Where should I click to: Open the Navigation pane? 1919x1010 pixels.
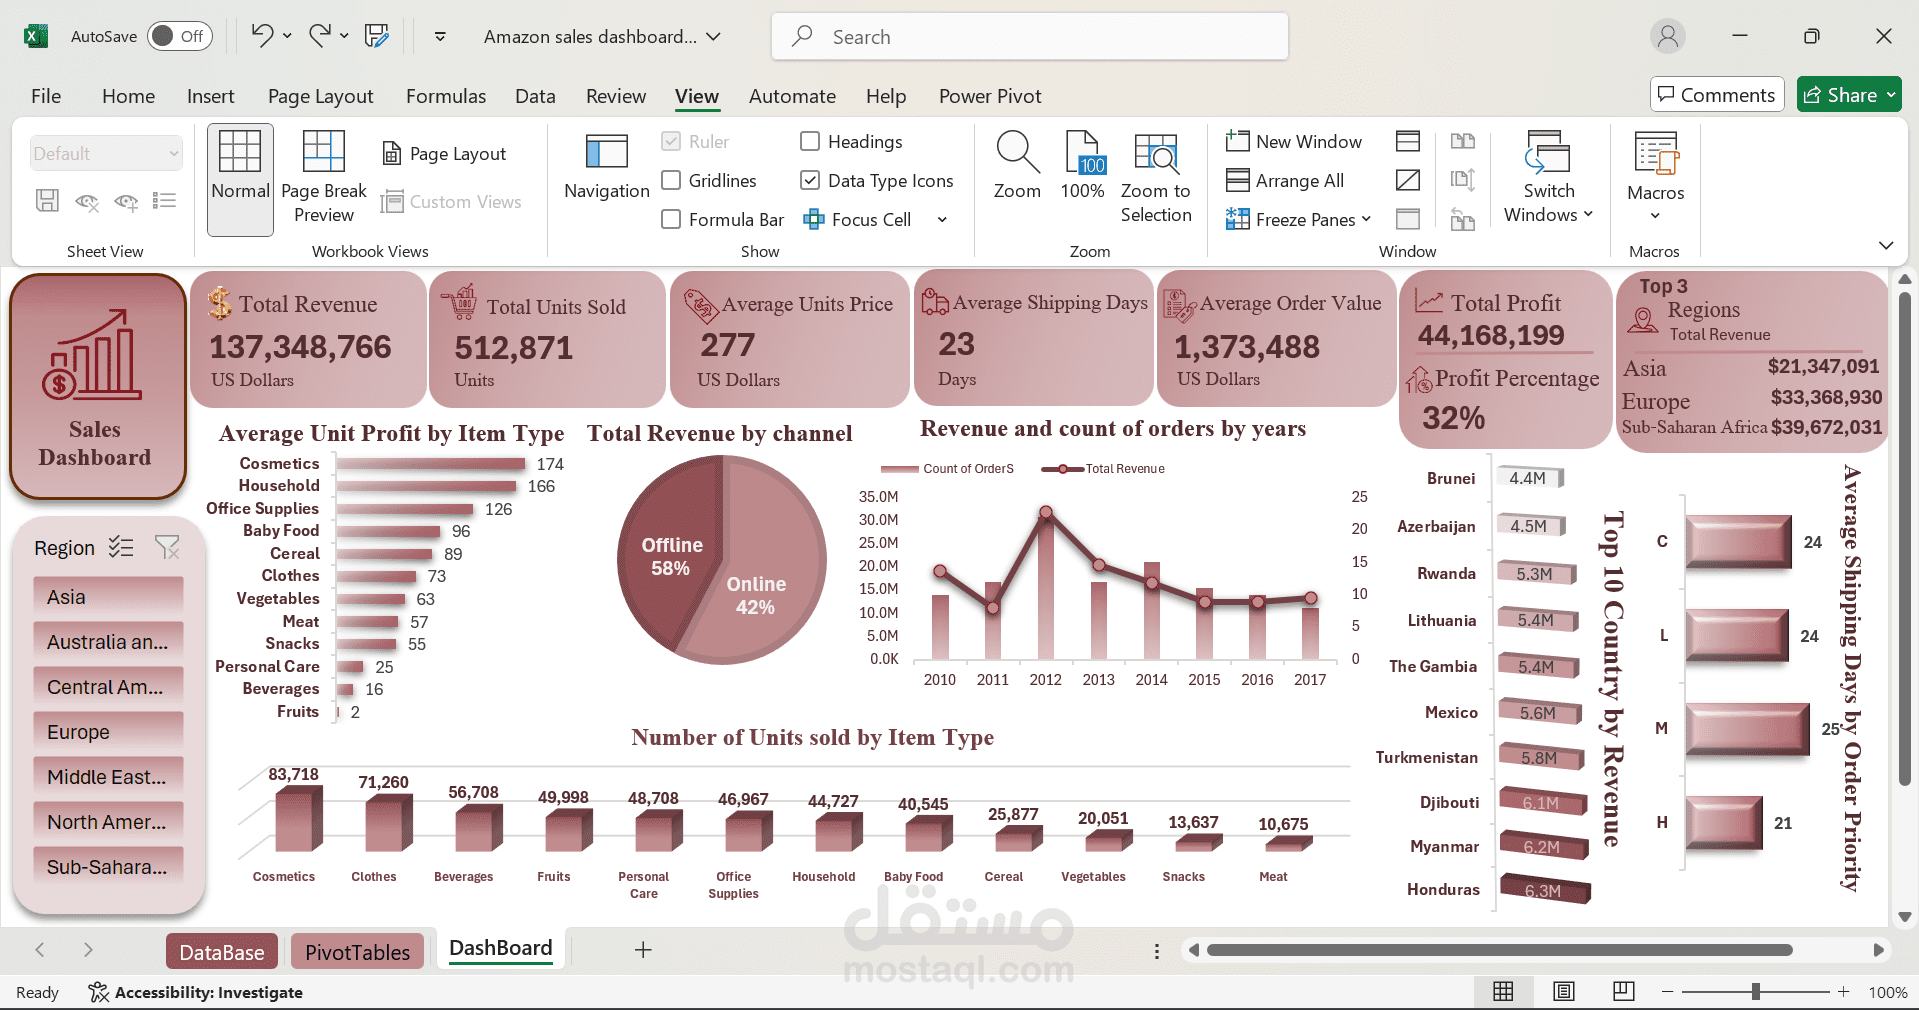coord(607,168)
